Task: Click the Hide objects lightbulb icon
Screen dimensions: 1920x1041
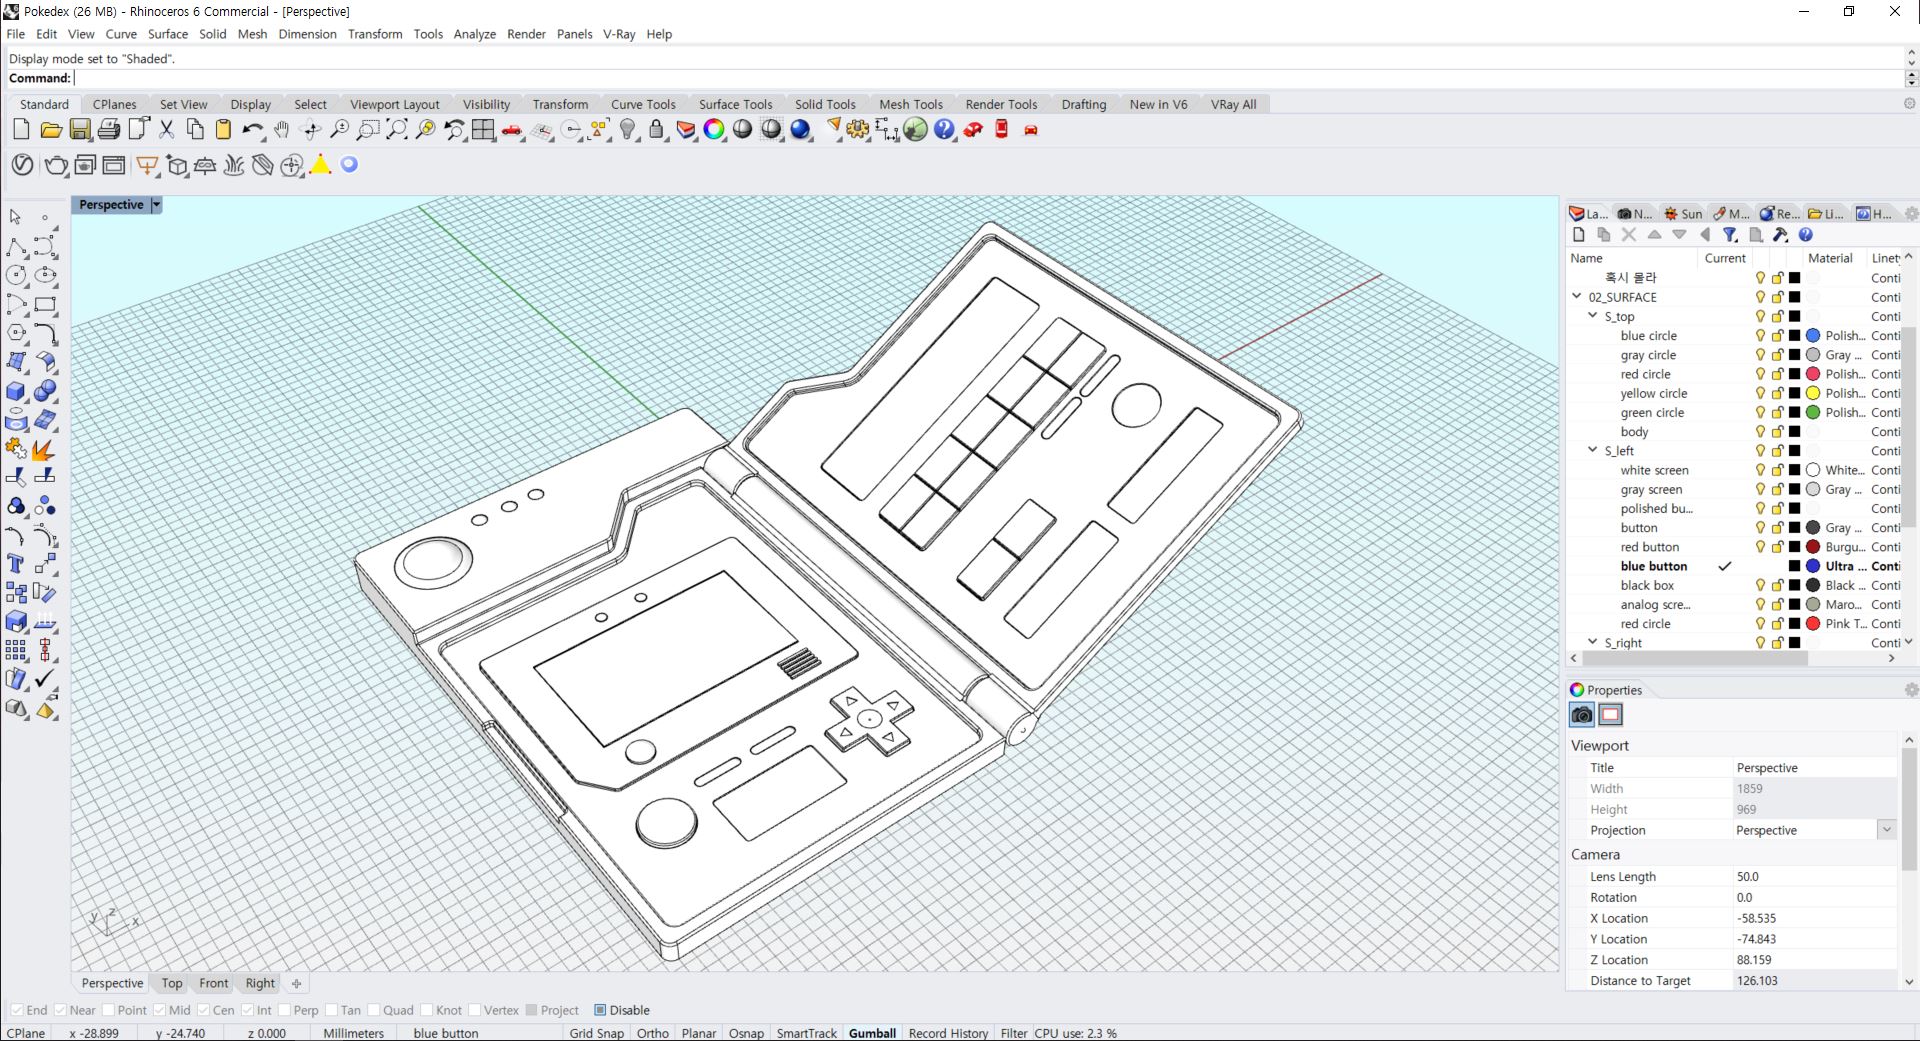Action: [628, 129]
